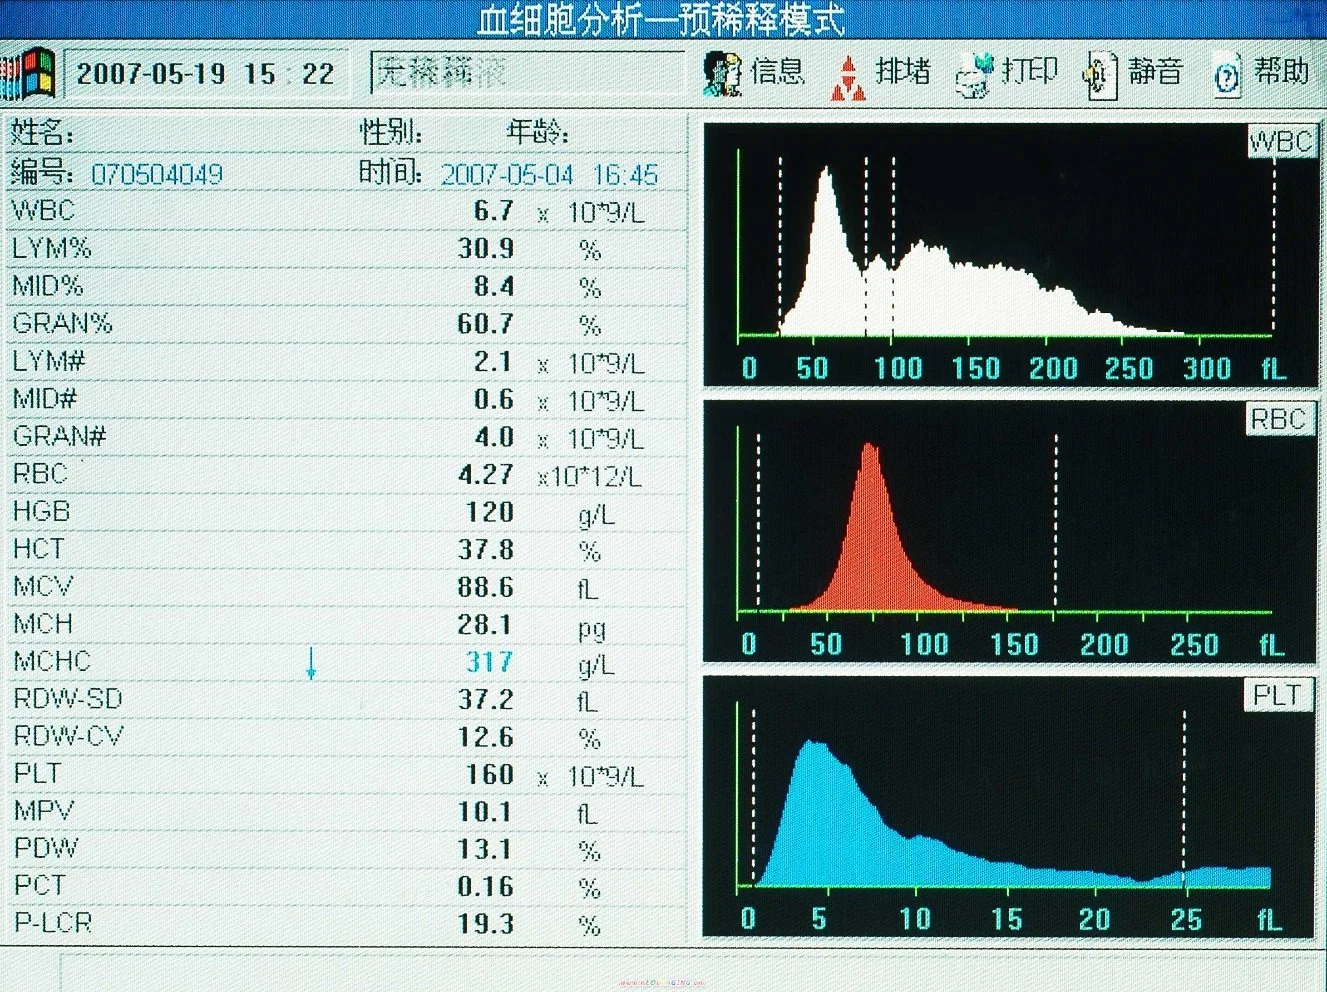Select the HGB value 120
The width and height of the screenshot is (1327, 992).
[490, 512]
